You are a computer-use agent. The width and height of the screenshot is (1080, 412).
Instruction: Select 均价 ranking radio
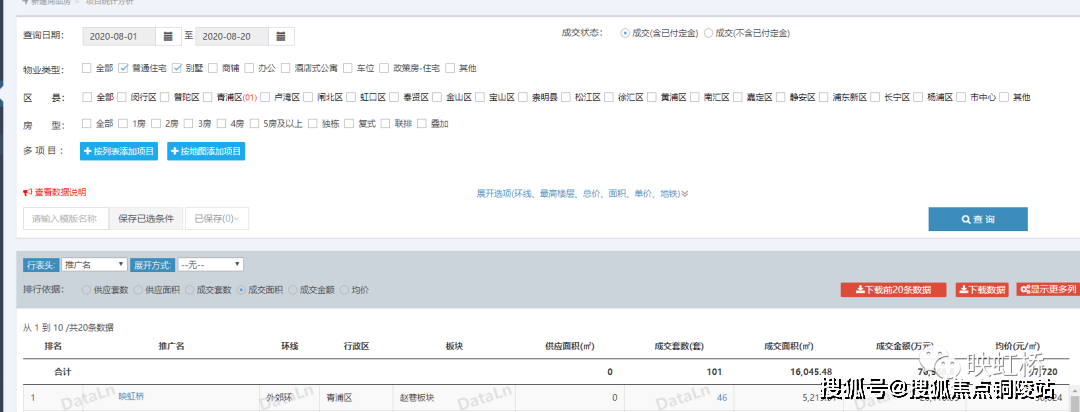coord(344,290)
